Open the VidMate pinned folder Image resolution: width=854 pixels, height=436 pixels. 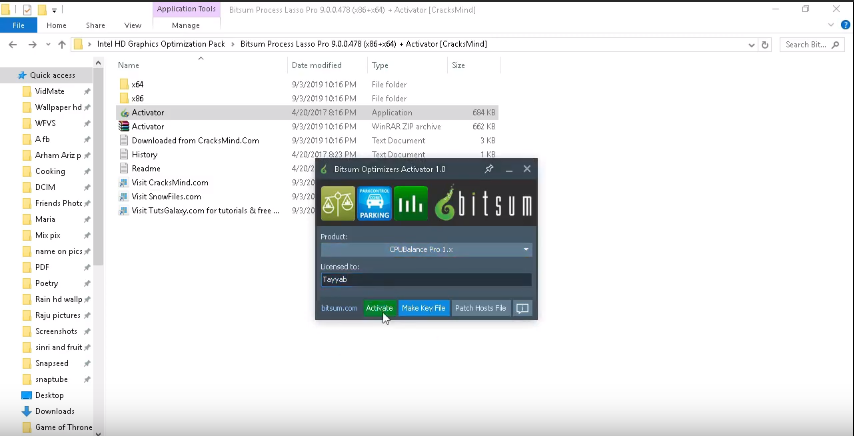tap(50, 91)
